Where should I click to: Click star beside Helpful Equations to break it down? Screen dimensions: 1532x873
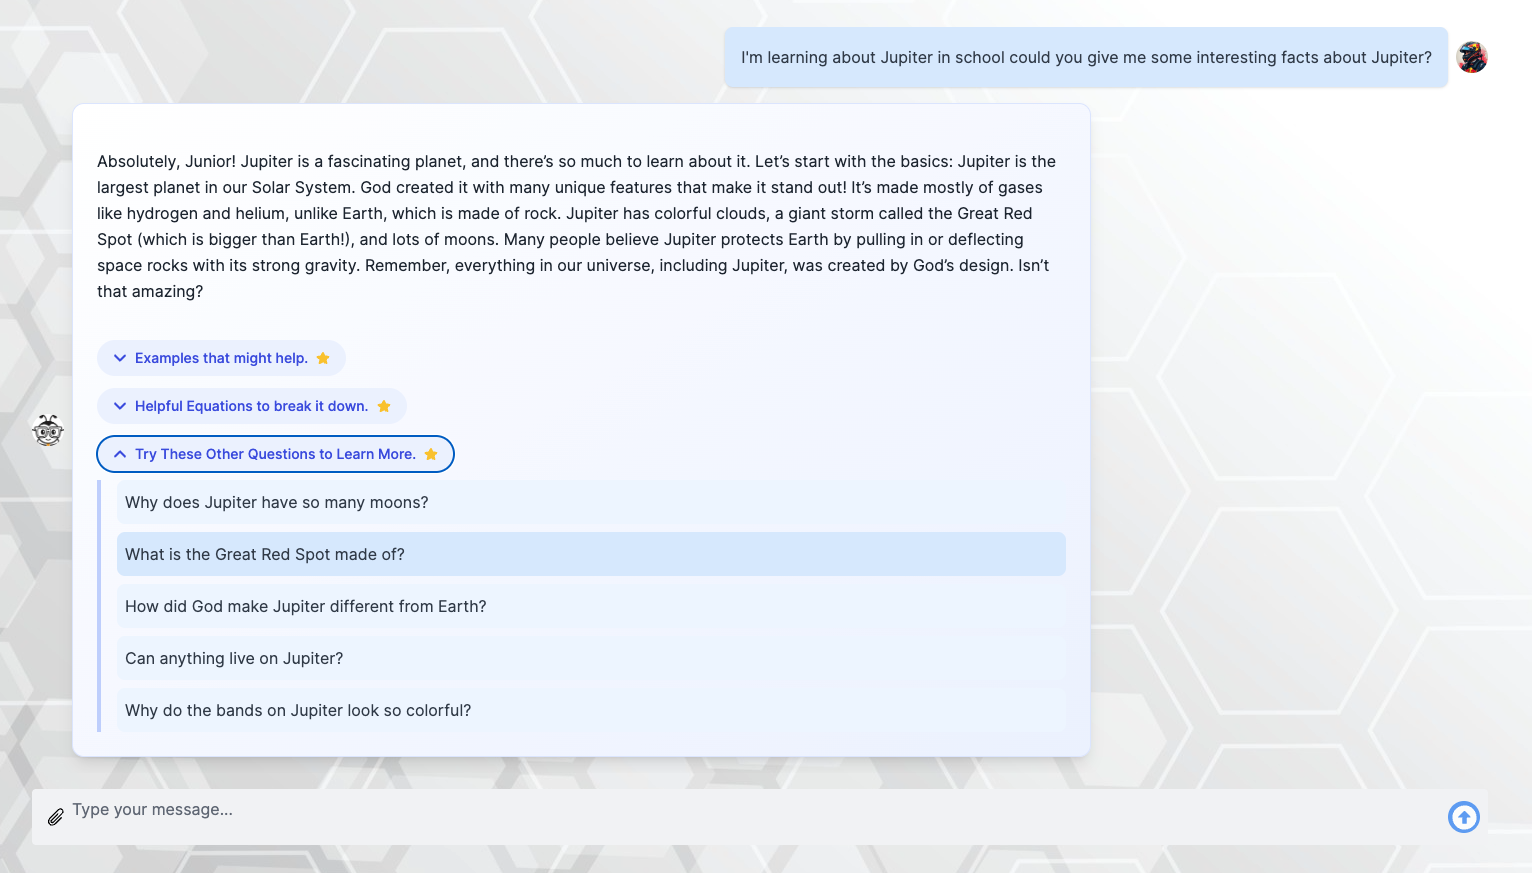[x=384, y=406]
